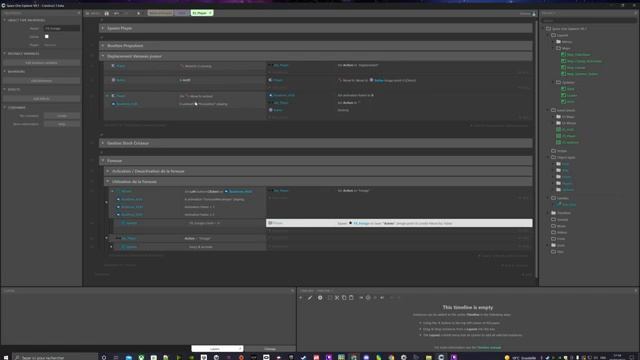Click the Preview play icon

click(x=138, y=13)
